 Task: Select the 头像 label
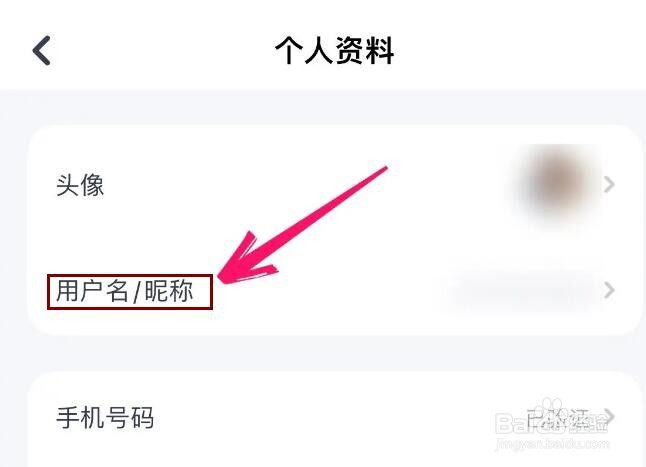pyautogui.click(x=80, y=185)
